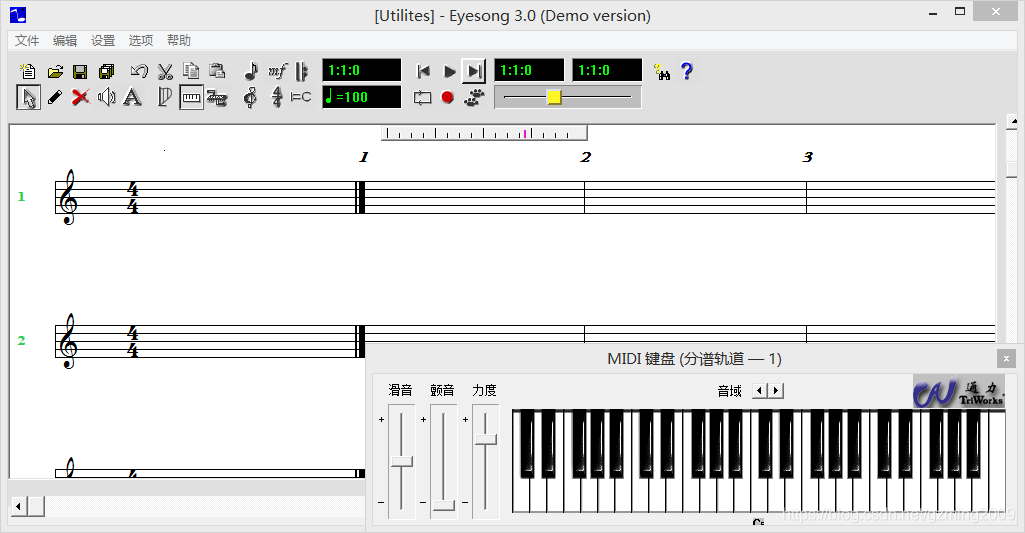Image resolution: width=1025 pixels, height=533 pixels.
Task: Select the arrow pointer tool
Action: (x=28, y=97)
